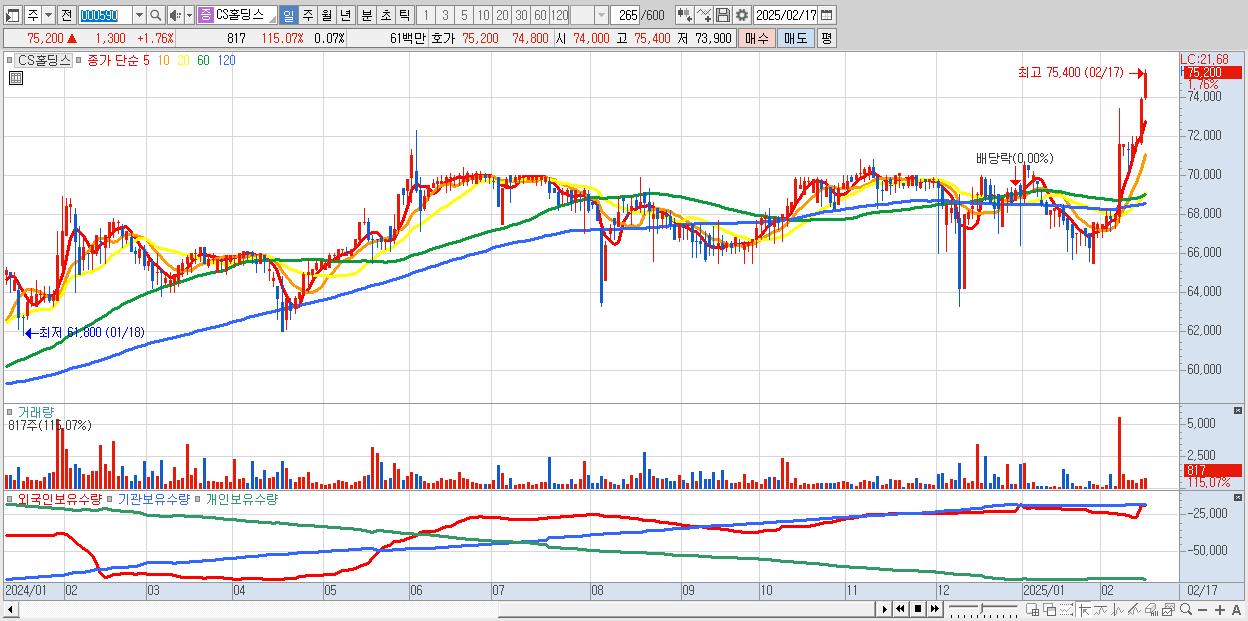
Task: Click the 종가 단순 moving average legend
Action: [x=112, y=60]
